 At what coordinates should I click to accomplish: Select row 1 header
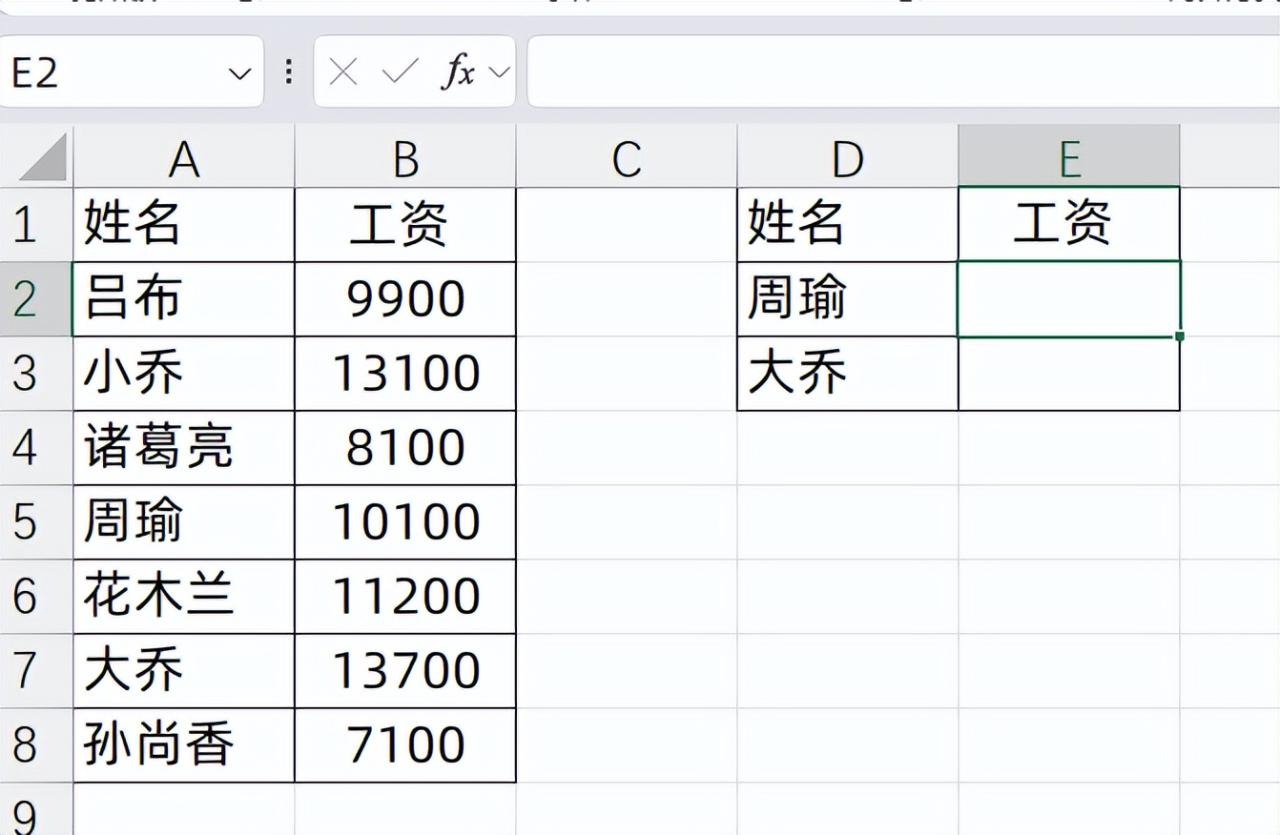(x=36, y=224)
